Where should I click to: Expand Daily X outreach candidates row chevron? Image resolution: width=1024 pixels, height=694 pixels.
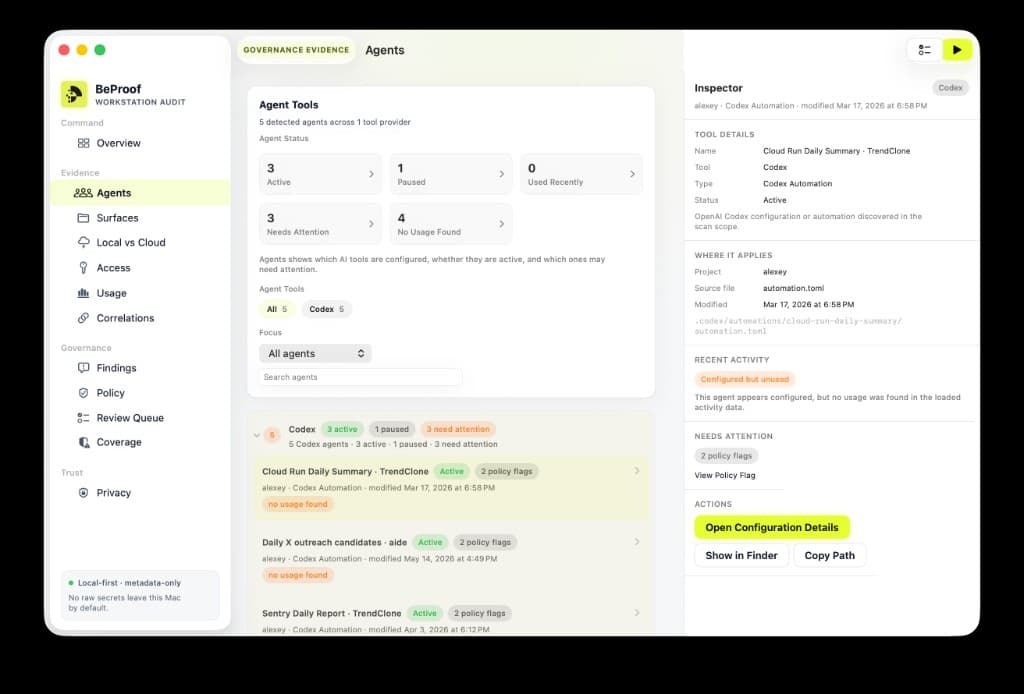(x=637, y=542)
